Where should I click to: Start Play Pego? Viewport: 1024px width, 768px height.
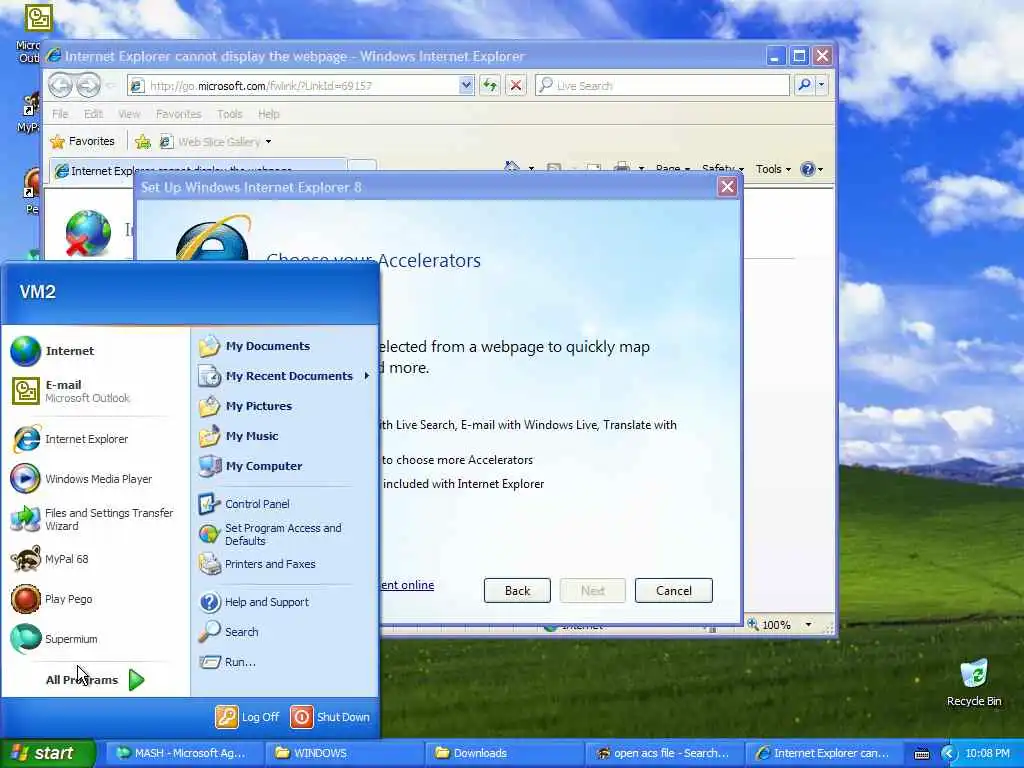point(52,599)
